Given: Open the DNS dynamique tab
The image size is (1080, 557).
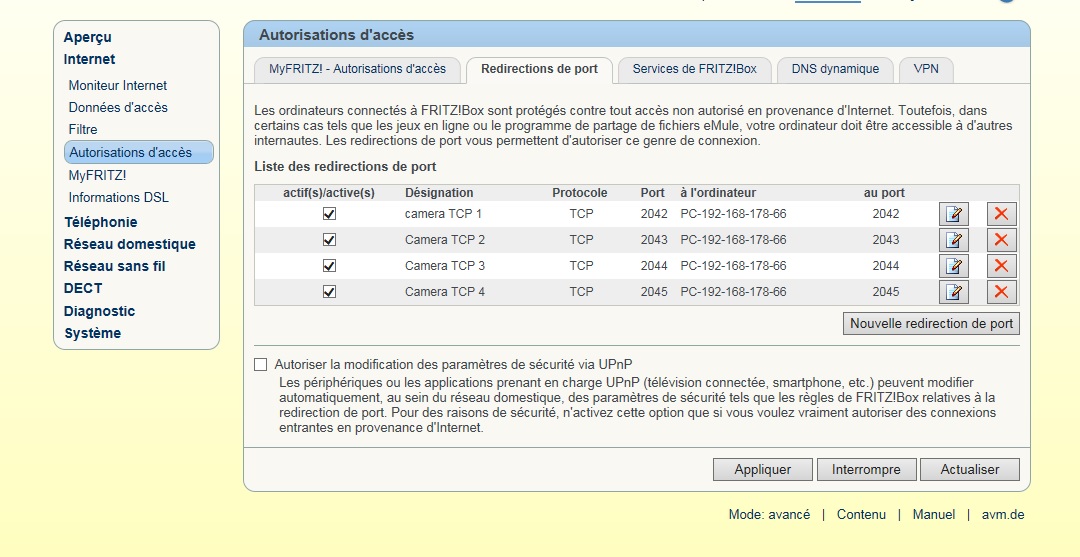Looking at the screenshot, I should 835,69.
